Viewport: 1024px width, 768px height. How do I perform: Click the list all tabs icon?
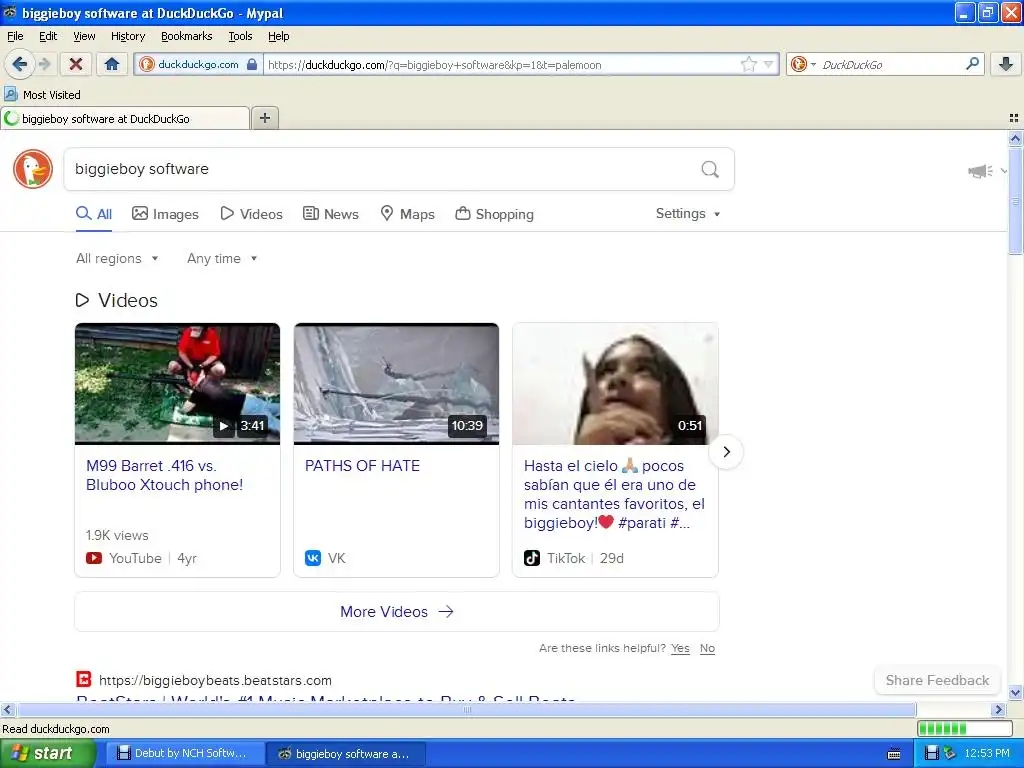[x=1014, y=118]
